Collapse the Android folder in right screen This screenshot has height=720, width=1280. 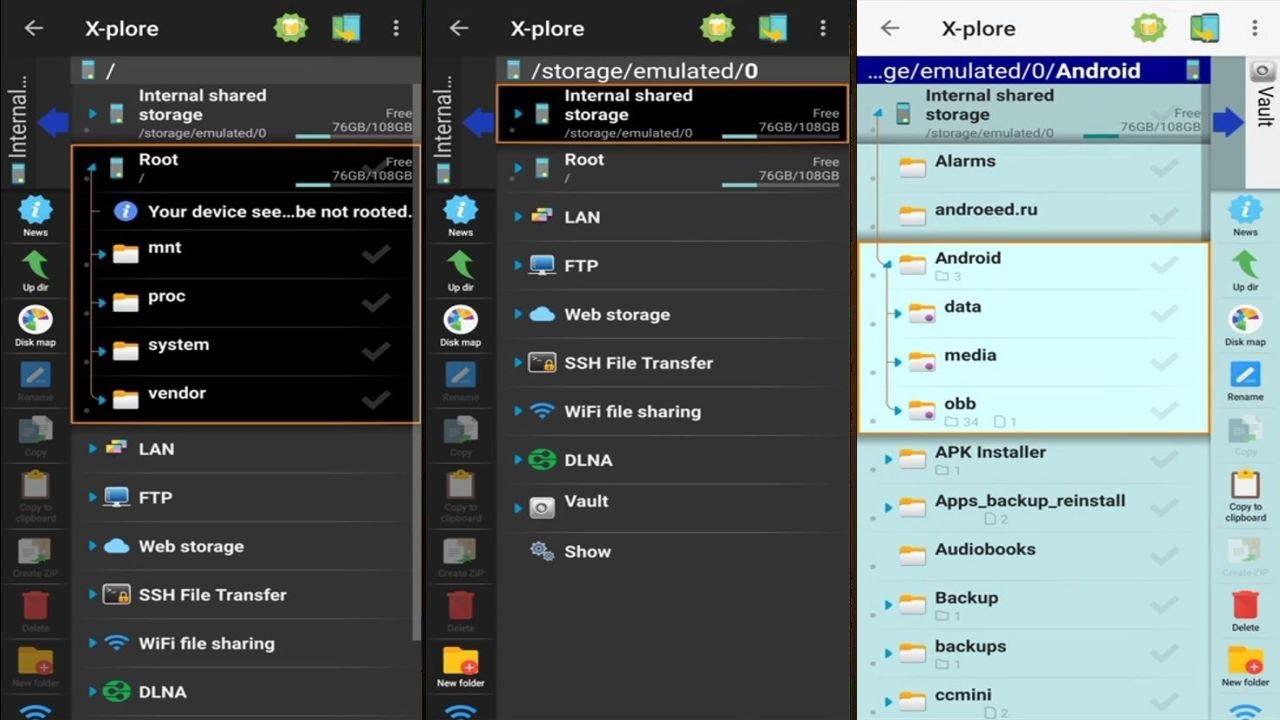click(888, 265)
